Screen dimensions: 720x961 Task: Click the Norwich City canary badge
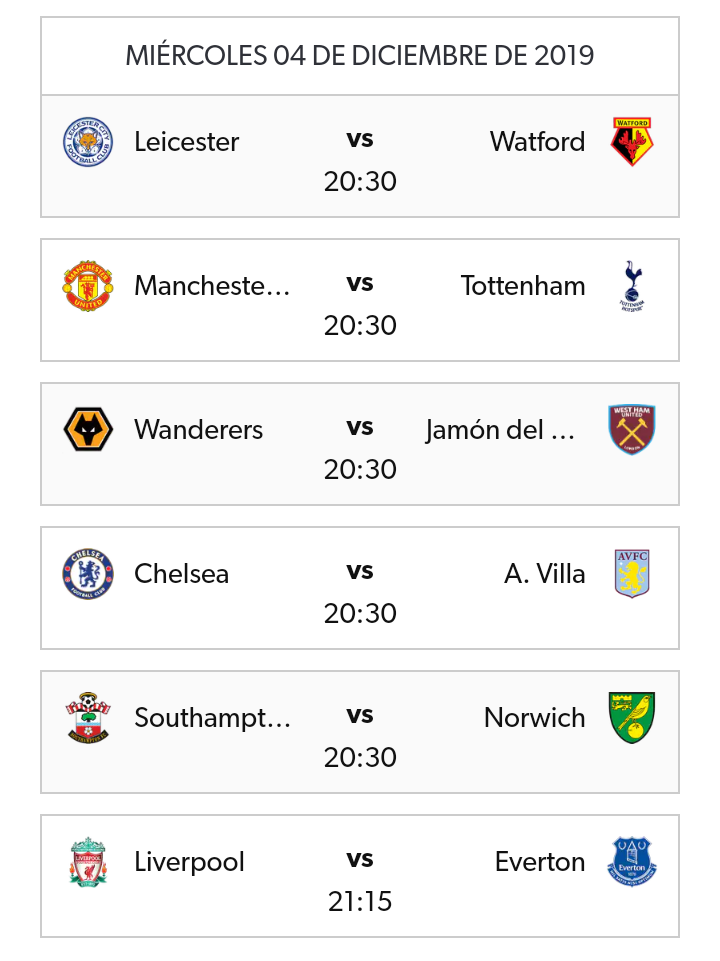632,717
